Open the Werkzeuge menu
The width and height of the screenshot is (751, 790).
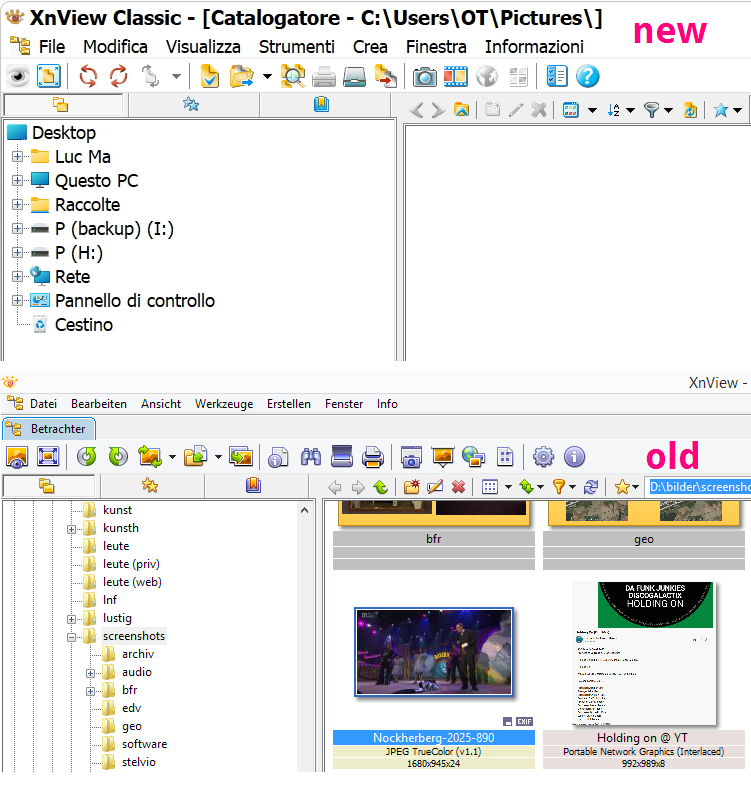click(x=224, y=404)
